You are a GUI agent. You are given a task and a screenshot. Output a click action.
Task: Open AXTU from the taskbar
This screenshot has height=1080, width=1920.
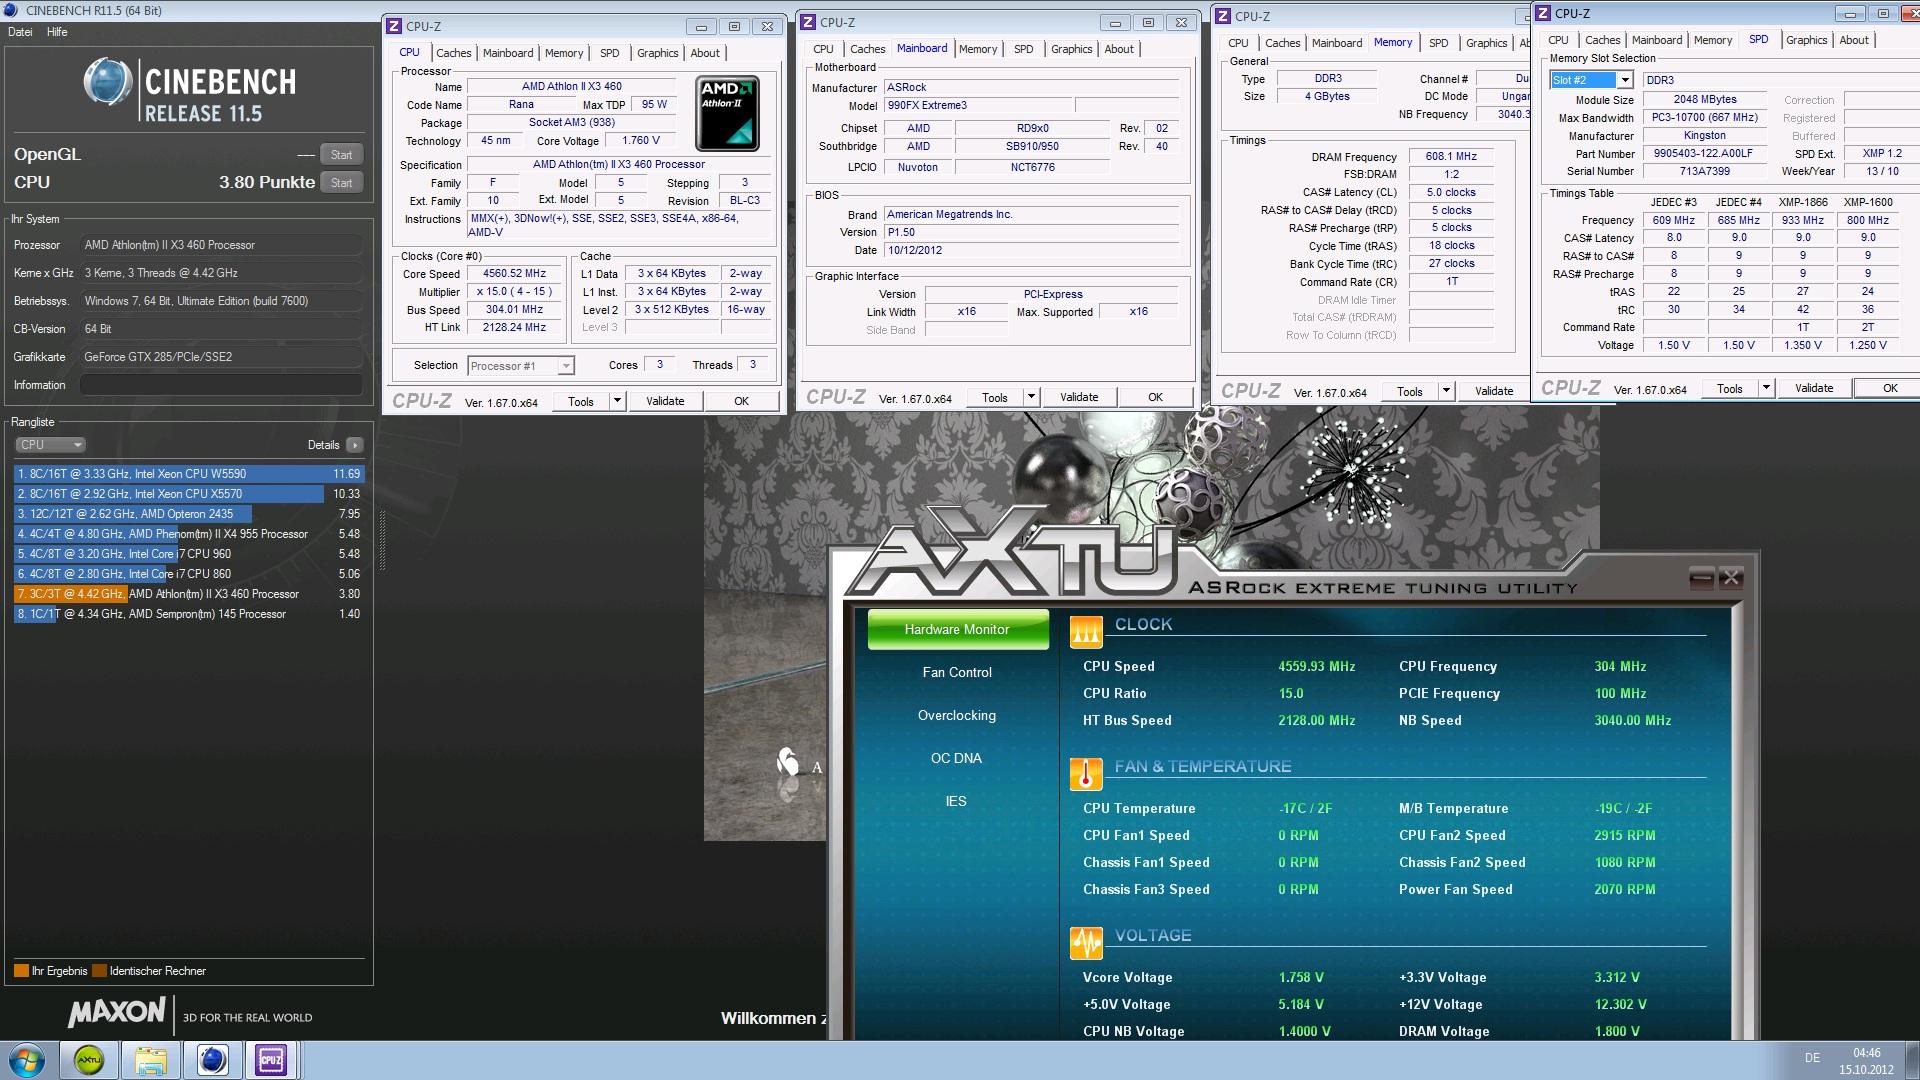pos(89,1060)
